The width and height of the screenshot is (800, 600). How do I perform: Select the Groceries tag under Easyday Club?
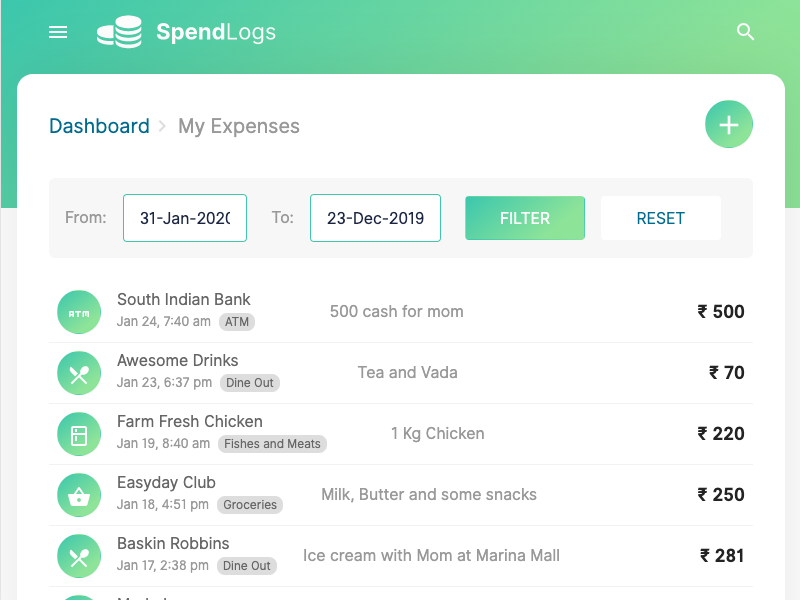tap(250, 505)
